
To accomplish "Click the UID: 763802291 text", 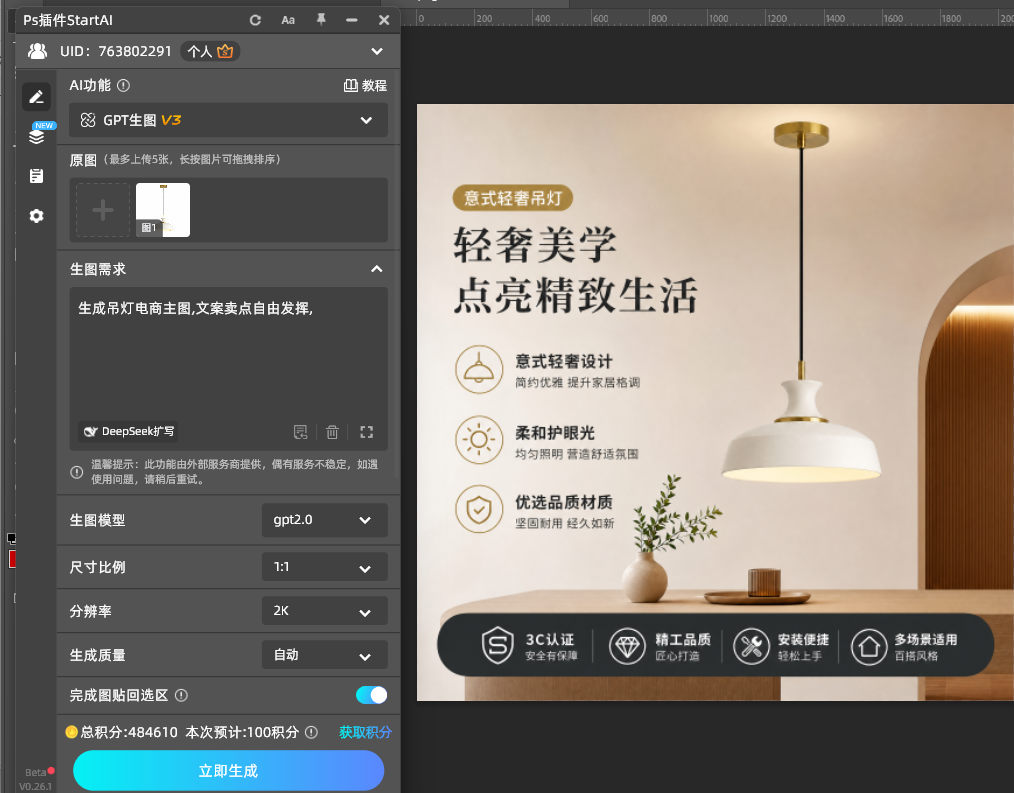I will click(116, 51).
